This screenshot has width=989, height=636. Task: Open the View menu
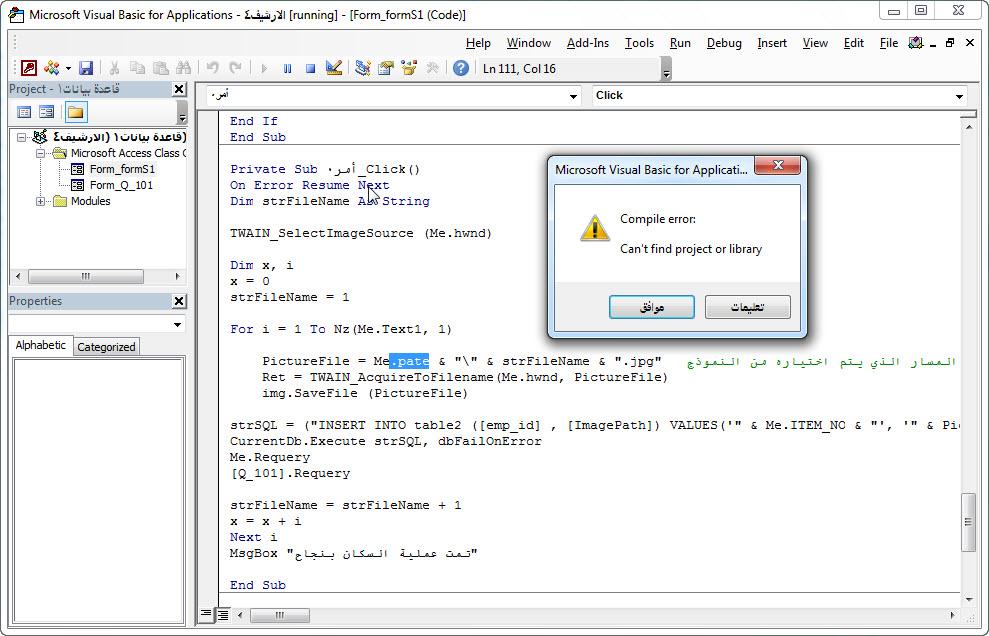815,43
